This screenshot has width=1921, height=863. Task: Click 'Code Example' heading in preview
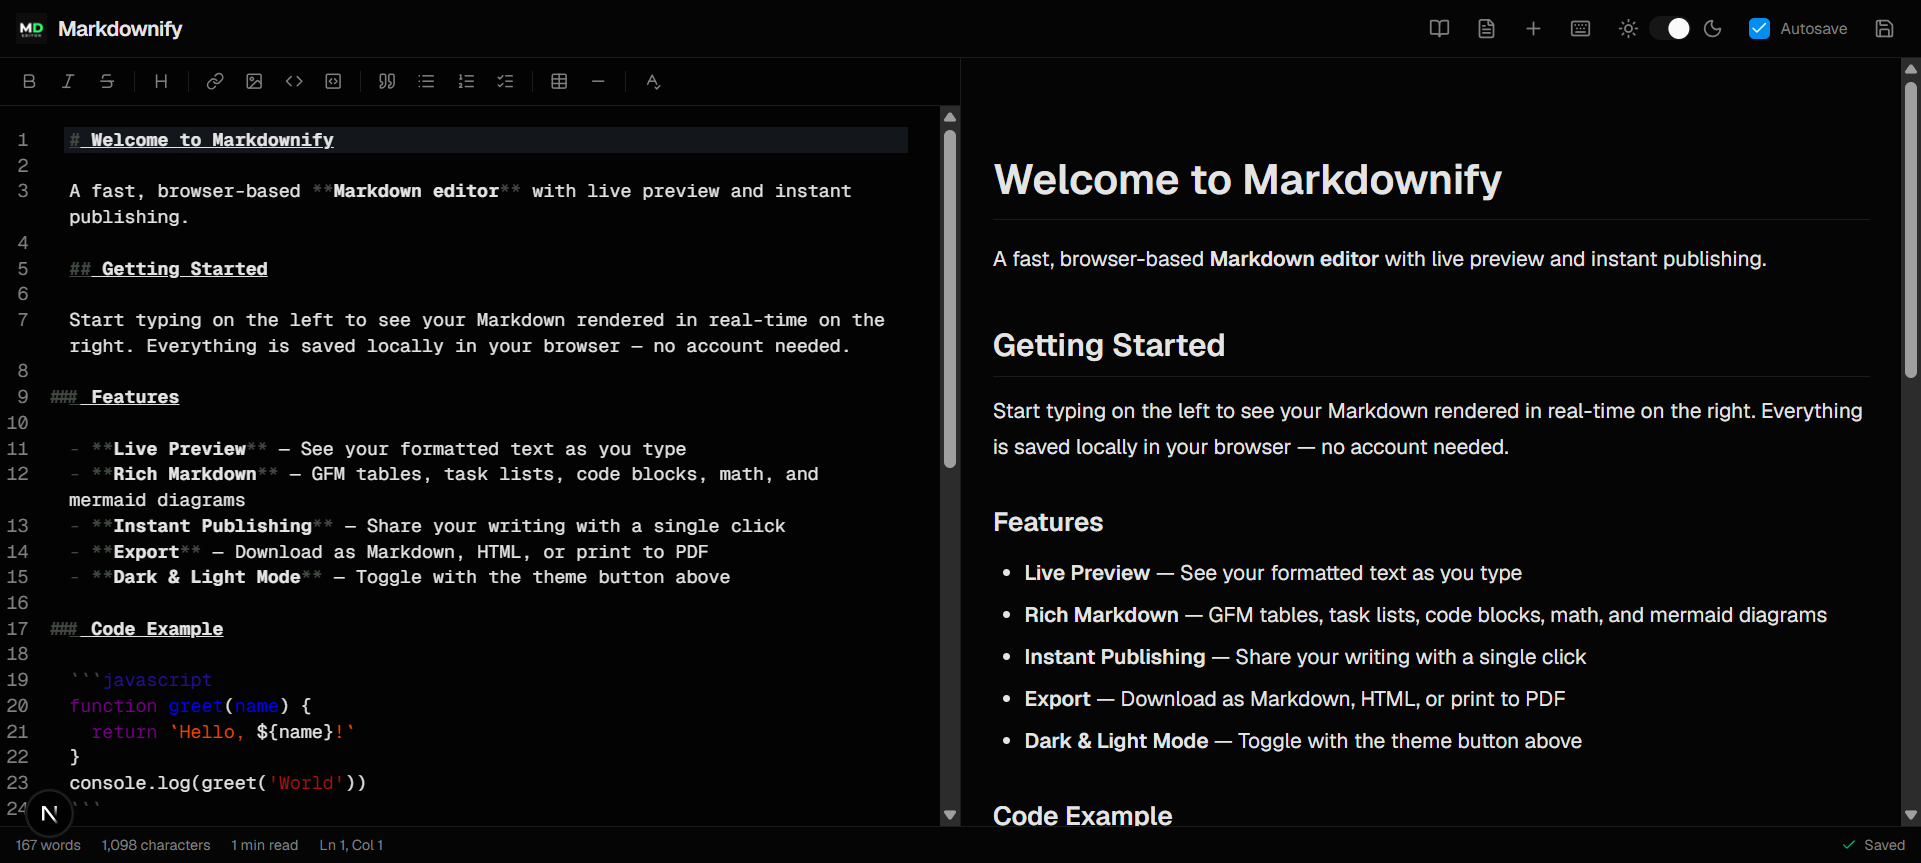click(1082, 815)
